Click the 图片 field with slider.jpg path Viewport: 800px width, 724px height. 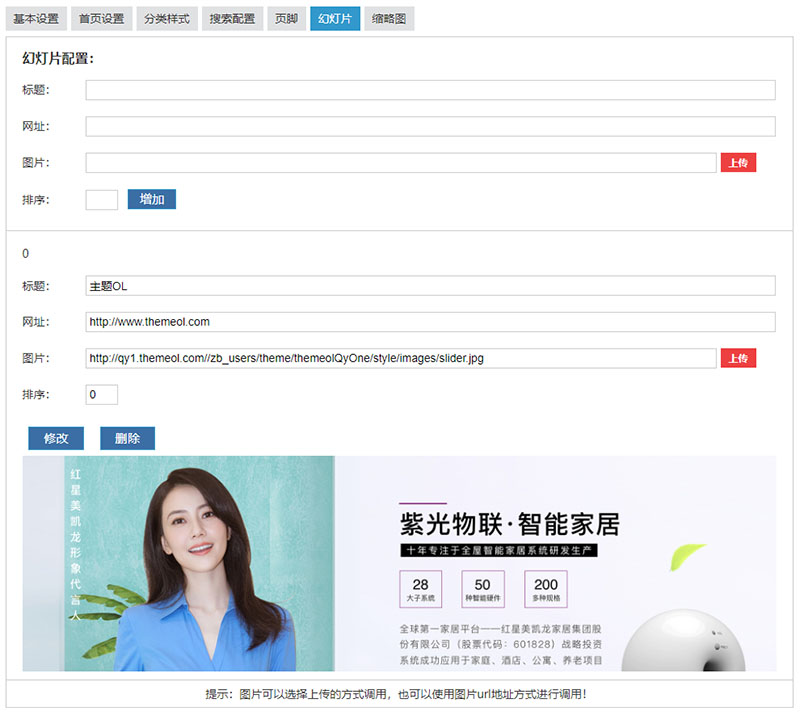400,358
